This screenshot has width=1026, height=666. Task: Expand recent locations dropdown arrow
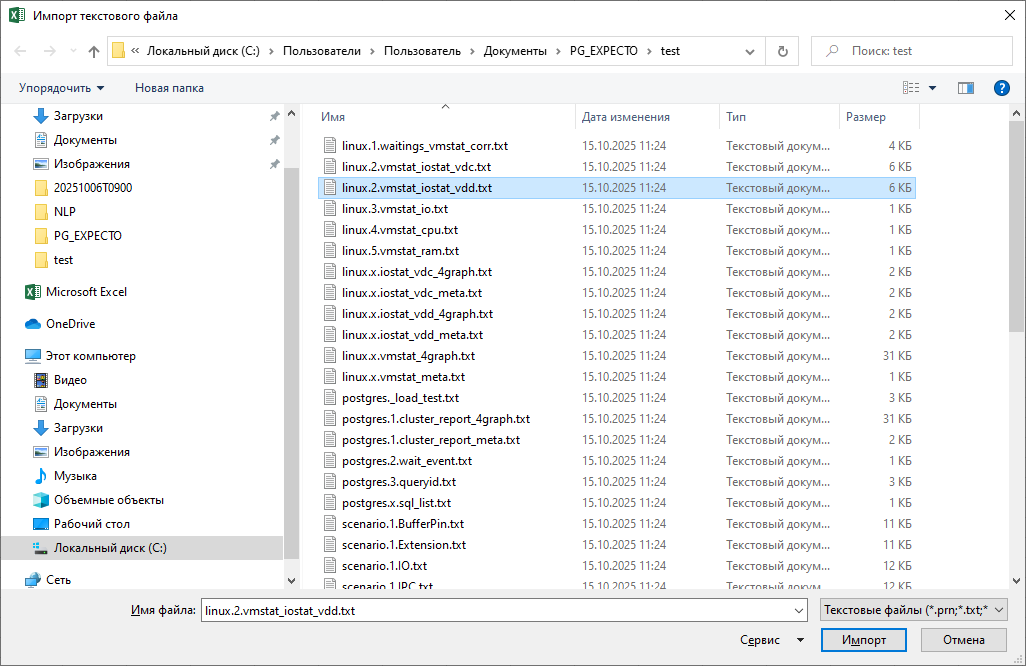[73, 51]
